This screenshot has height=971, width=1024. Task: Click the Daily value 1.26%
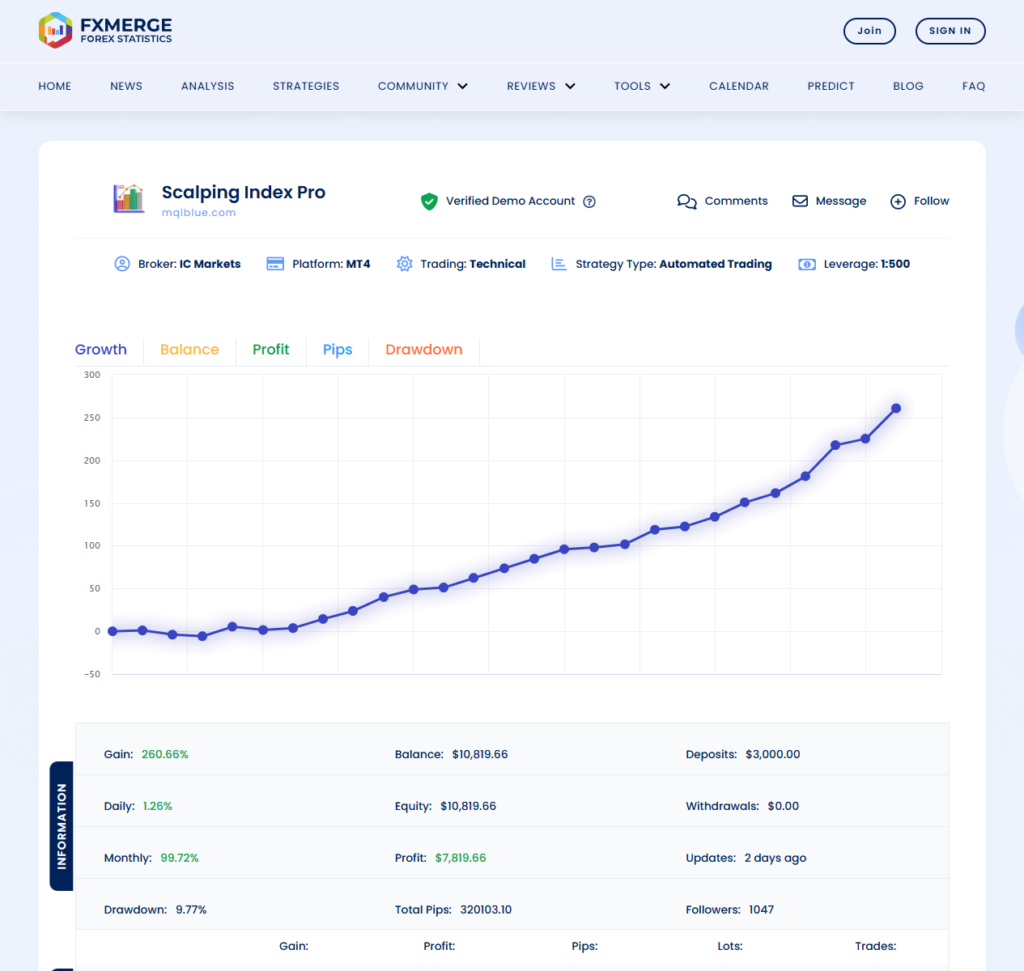157,806
